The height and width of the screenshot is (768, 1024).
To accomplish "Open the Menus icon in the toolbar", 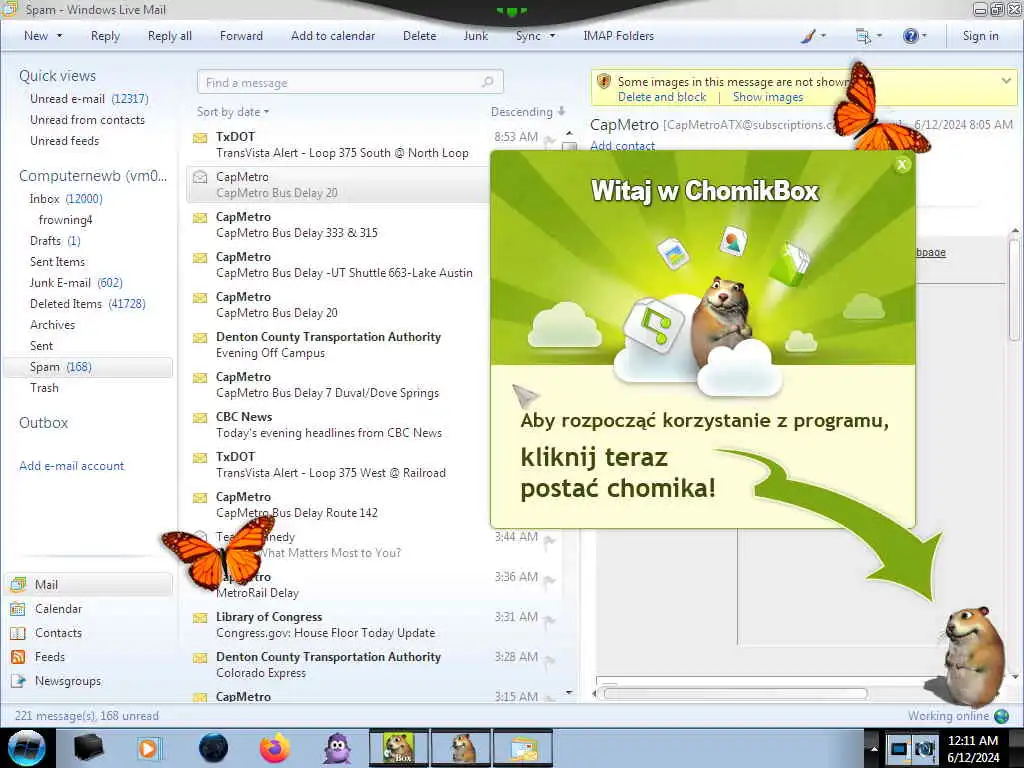I will (863, 36).
